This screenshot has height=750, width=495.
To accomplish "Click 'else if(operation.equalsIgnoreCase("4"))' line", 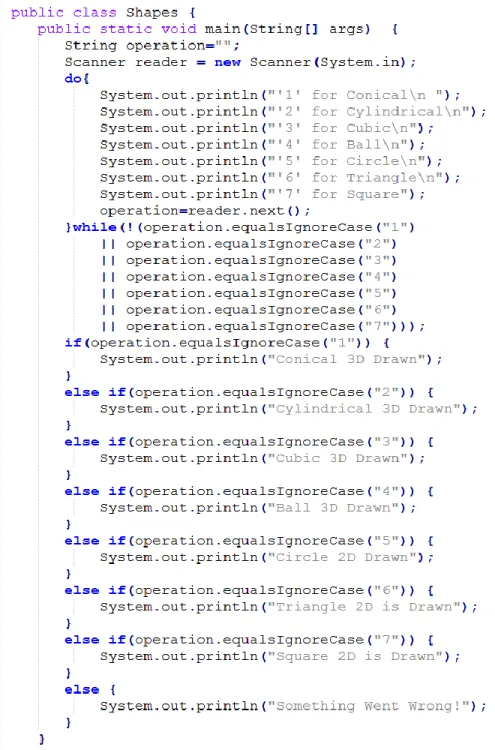I will pos(249,492).
